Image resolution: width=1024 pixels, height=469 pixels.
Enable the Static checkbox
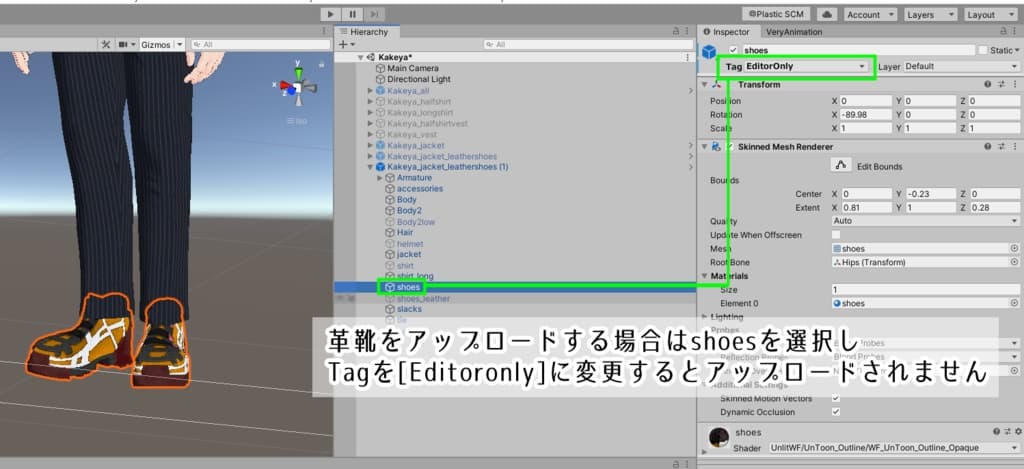point(983,50)
